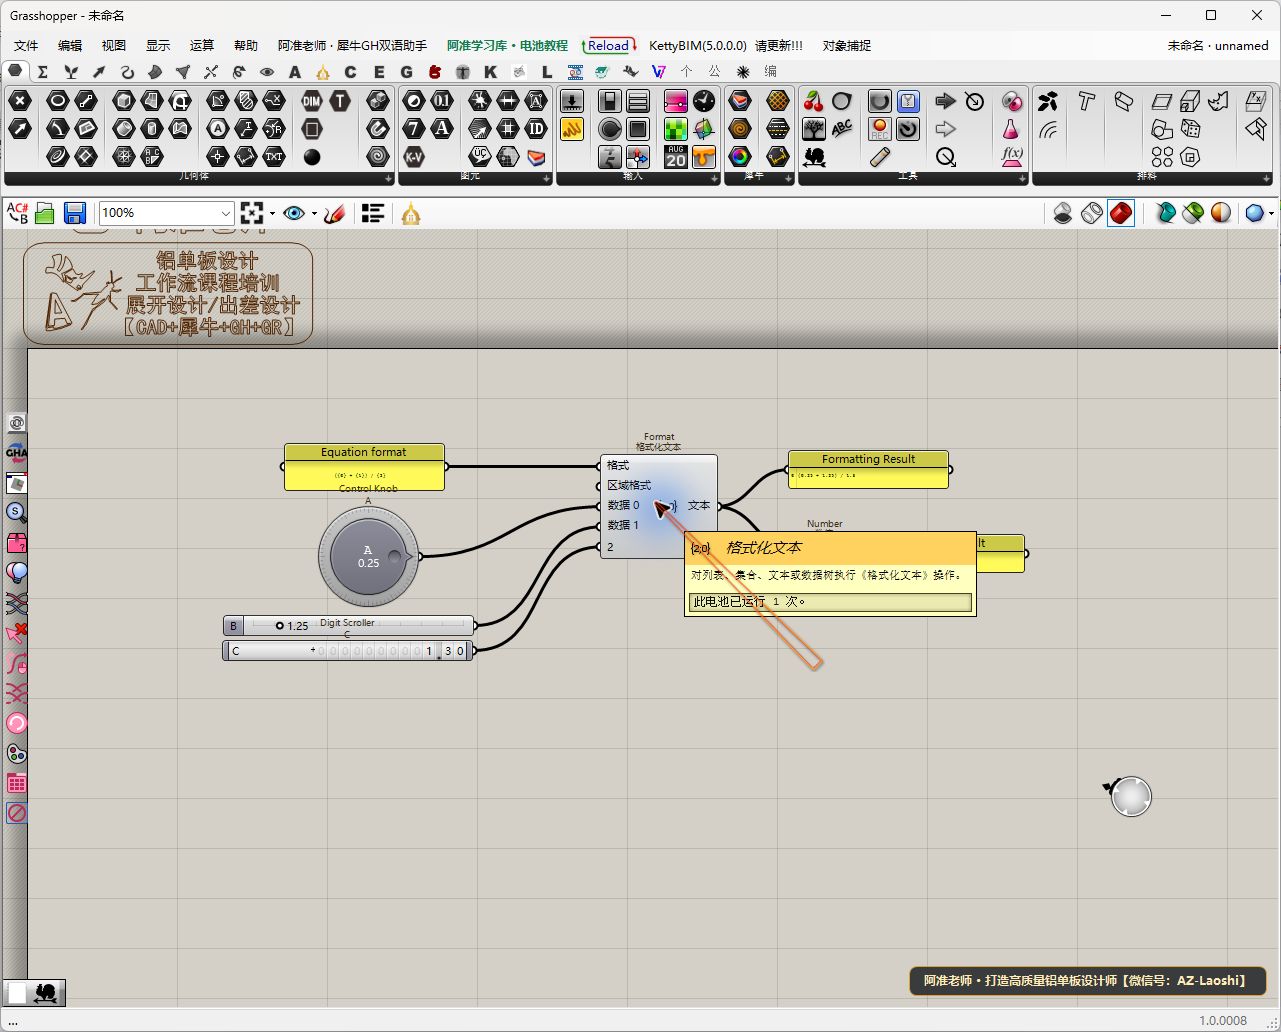Select the ABC text tool icon

(x=842, y=128)
